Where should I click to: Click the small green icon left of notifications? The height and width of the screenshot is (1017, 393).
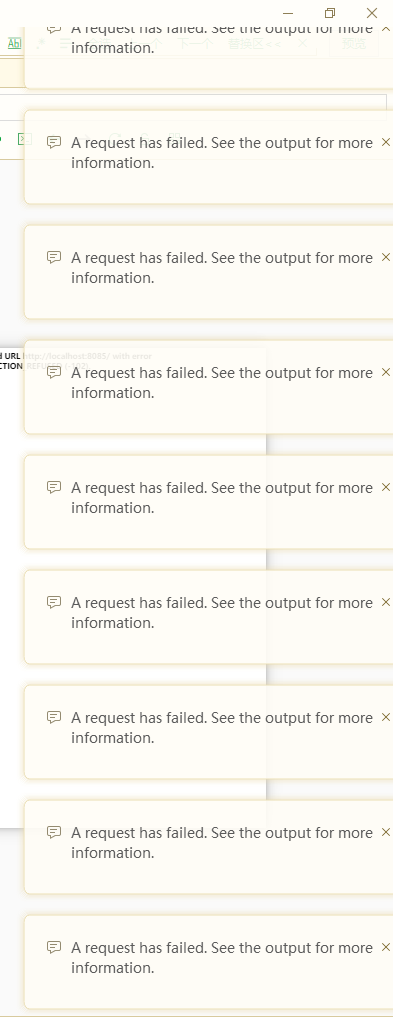pyautogui.click(x=24, y=139)
